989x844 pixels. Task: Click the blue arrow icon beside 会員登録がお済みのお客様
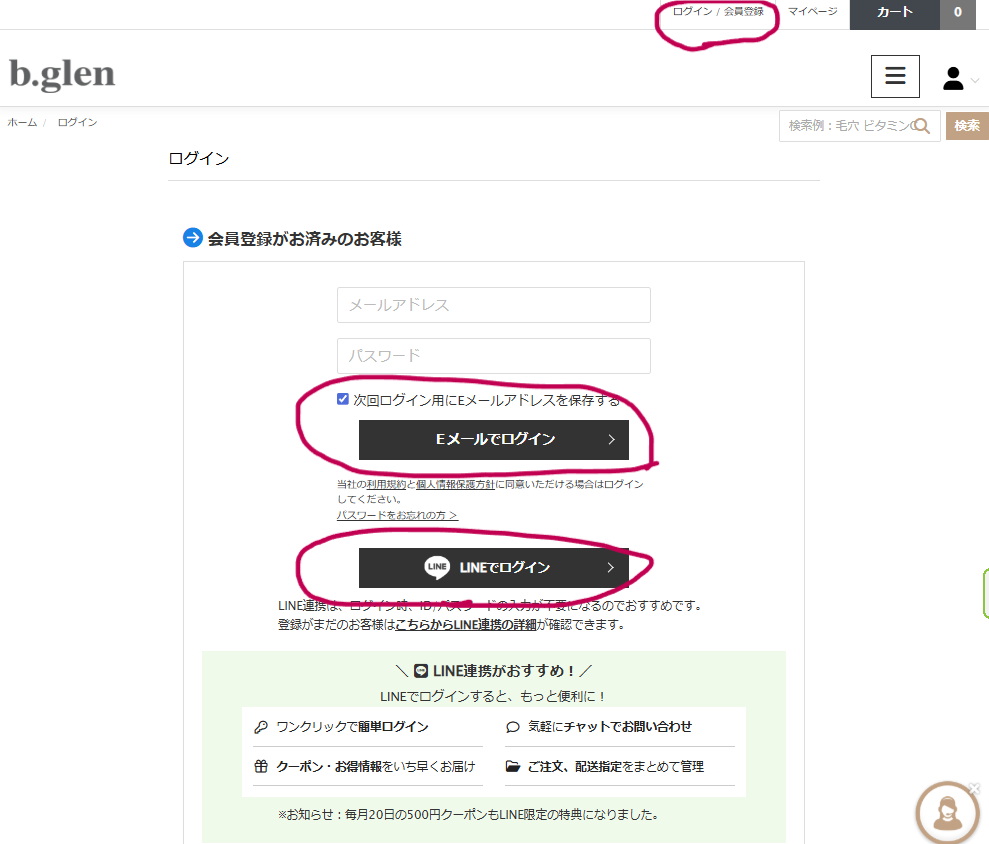pyautogui.click(x=193, y=238)
